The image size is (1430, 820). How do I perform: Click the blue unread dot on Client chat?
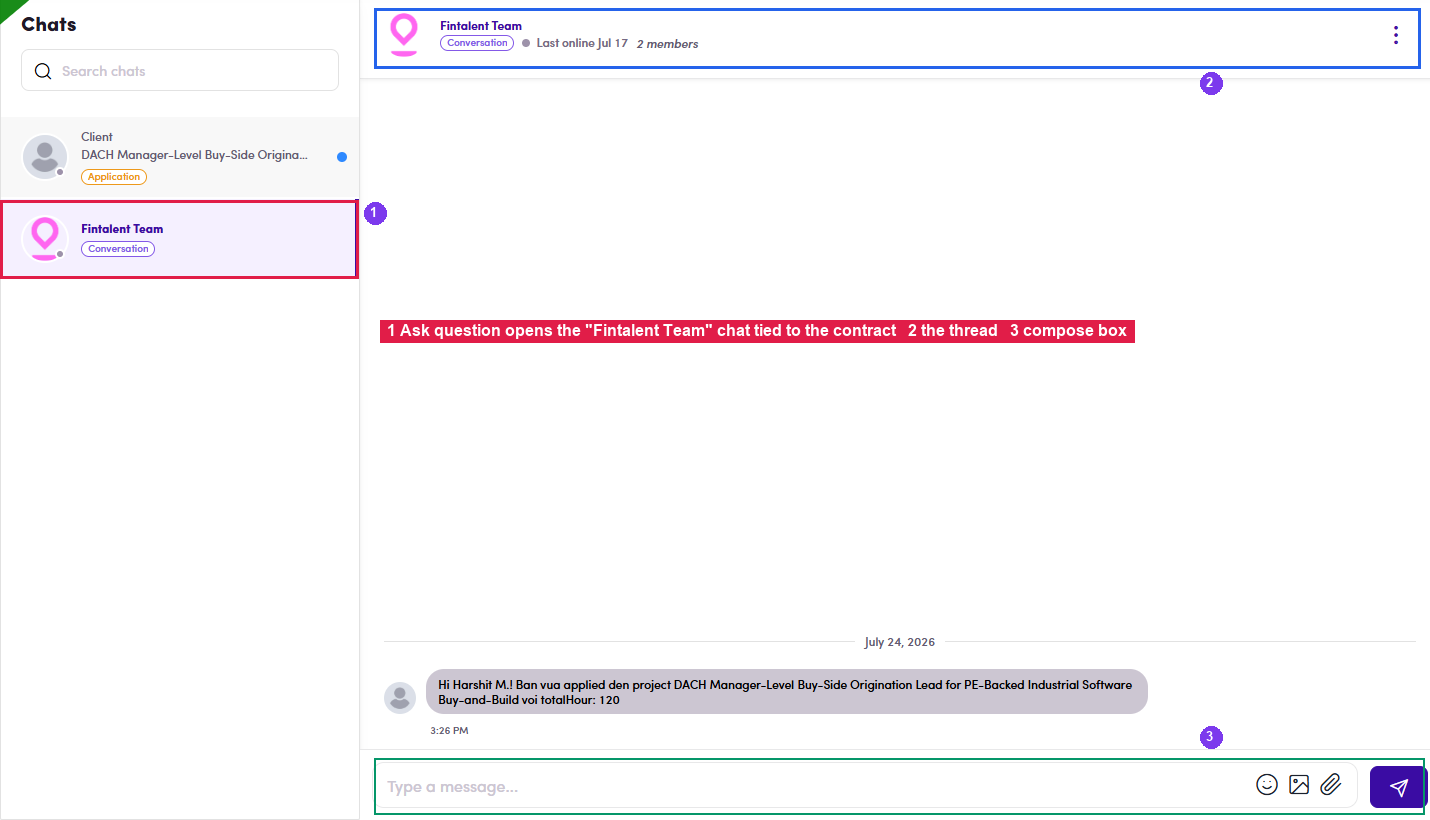point(342,157)
